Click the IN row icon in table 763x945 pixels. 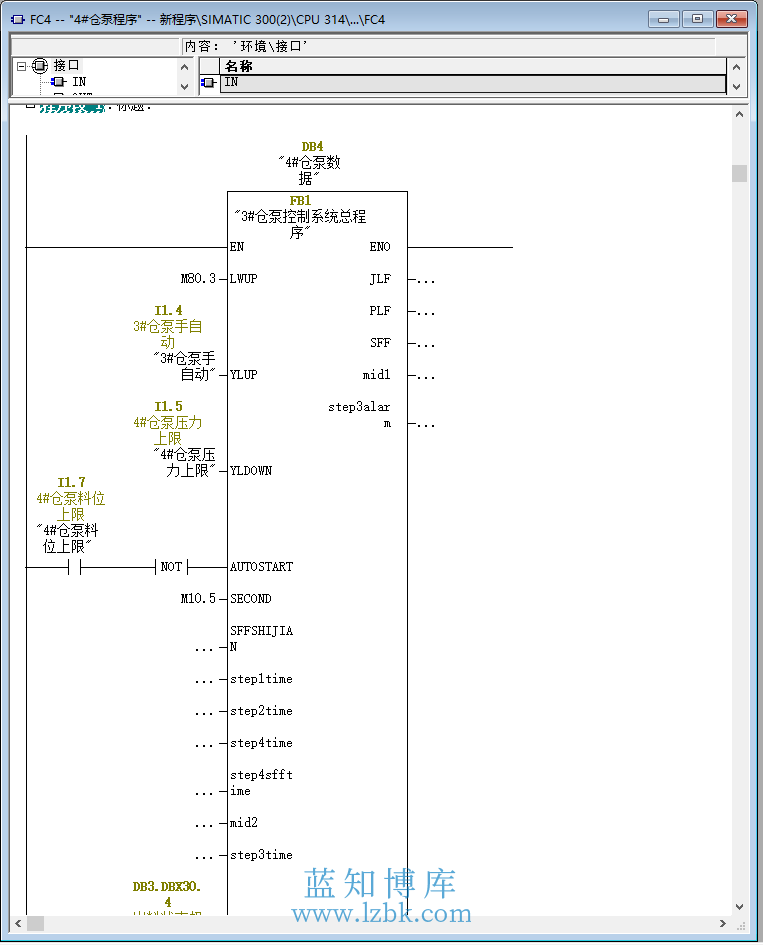(209, 83)
